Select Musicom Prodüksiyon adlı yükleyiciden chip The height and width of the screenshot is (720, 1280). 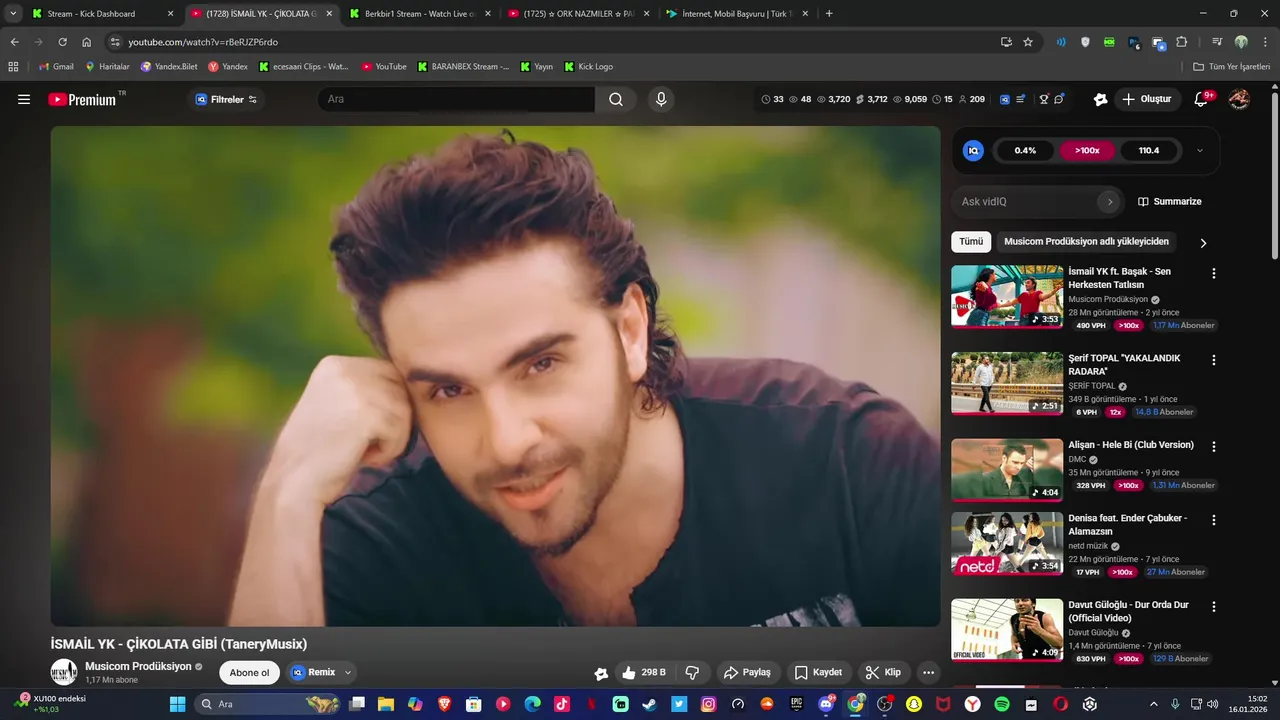pyautogui.click(x=1086, y=242)
